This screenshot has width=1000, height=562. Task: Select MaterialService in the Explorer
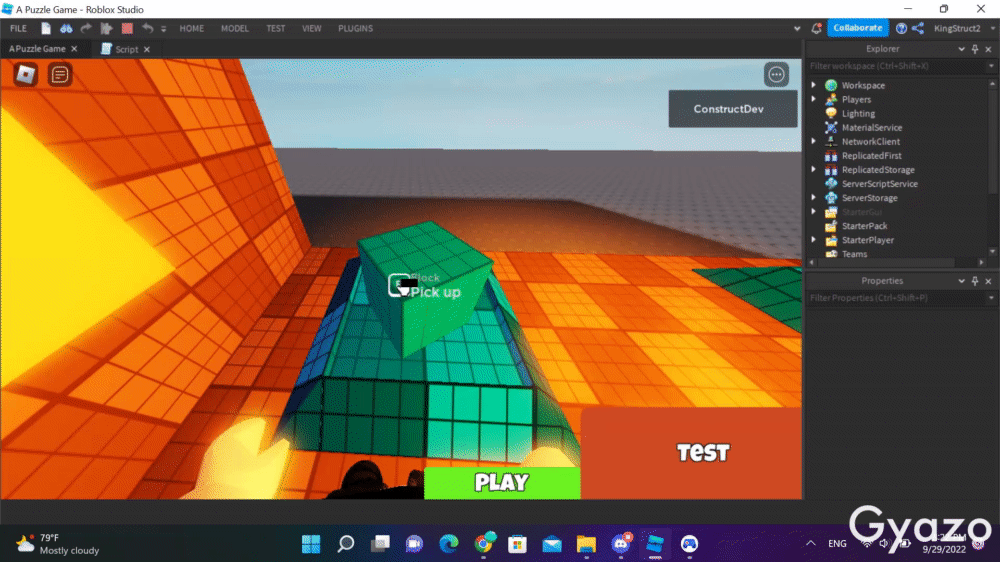[871, 128]
